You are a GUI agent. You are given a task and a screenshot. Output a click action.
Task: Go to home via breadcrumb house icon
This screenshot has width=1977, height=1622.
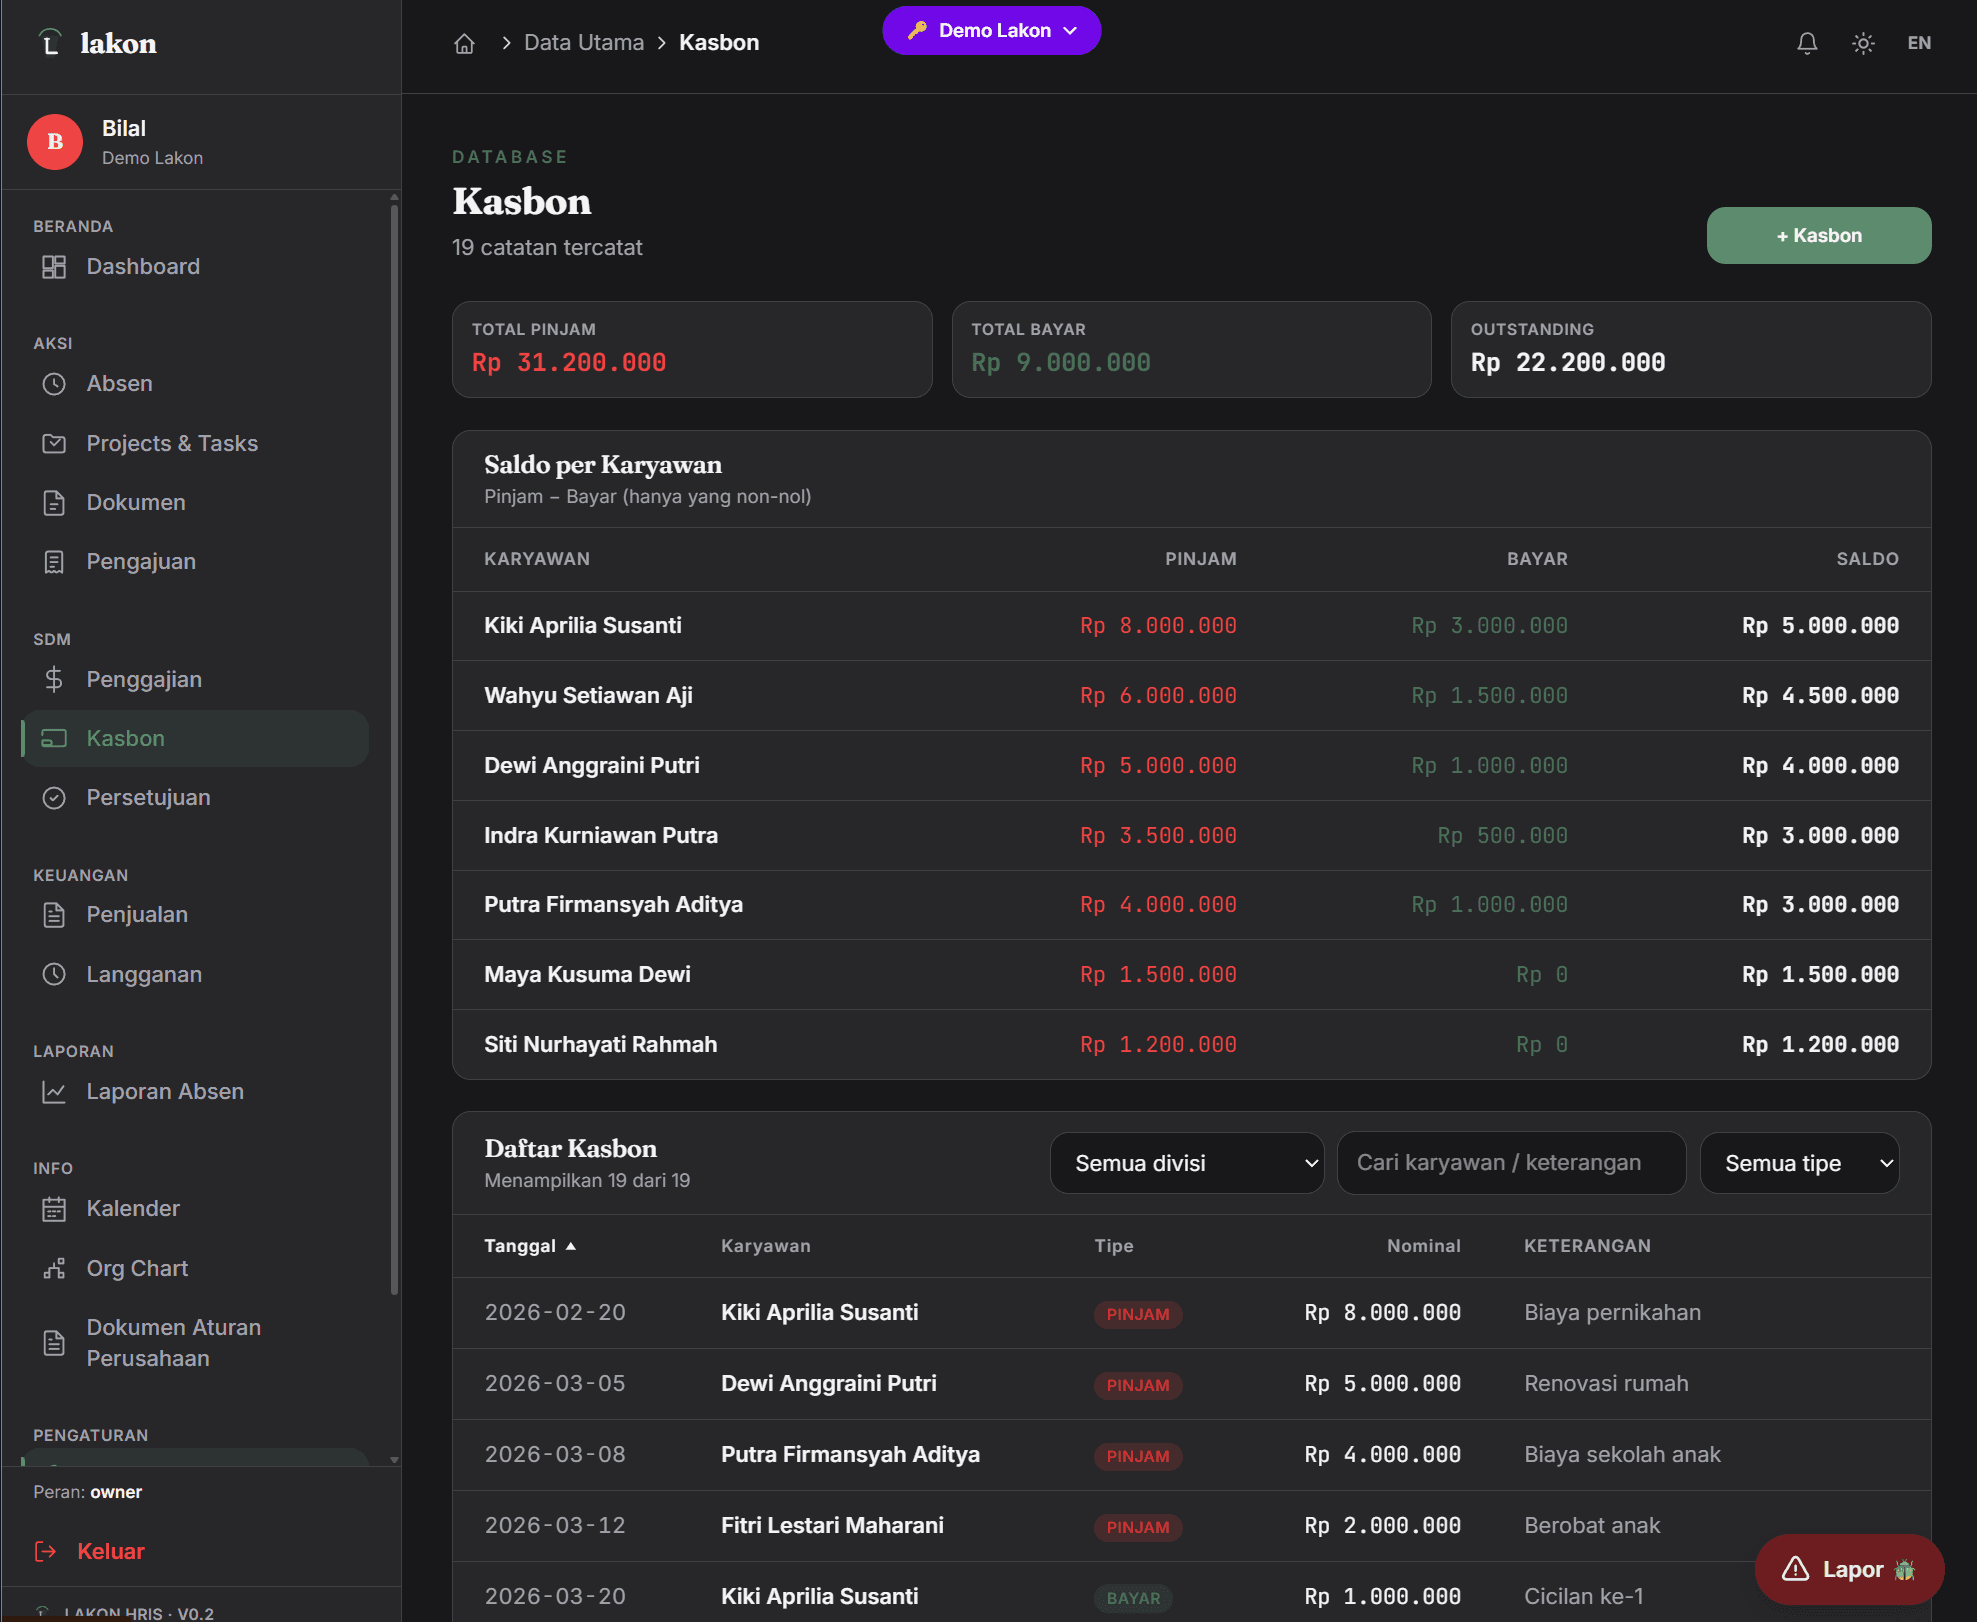pos(464,43)
